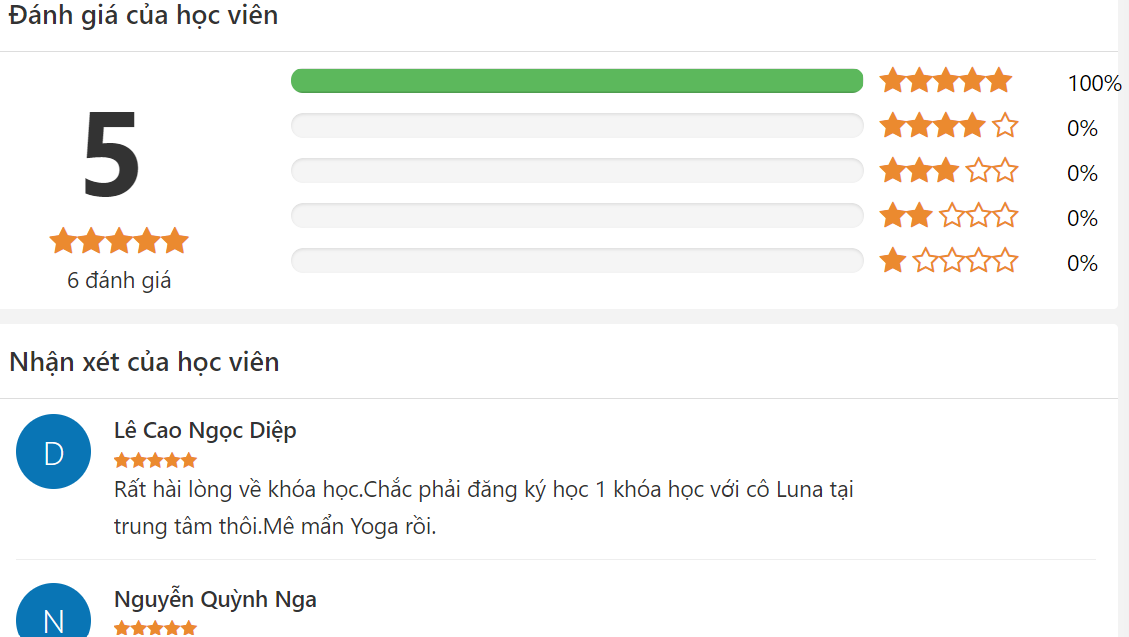
Task: Click the five-star rating icons row
Action: [946, 80]
